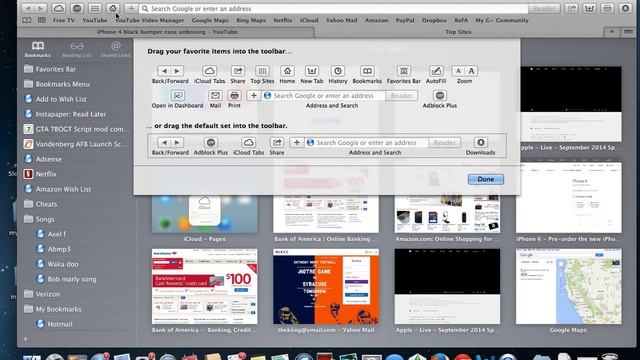Click the Back arrow in Safari's top toolbar
The width and height of the screenshot is (640, 360).
click(28, 8)
